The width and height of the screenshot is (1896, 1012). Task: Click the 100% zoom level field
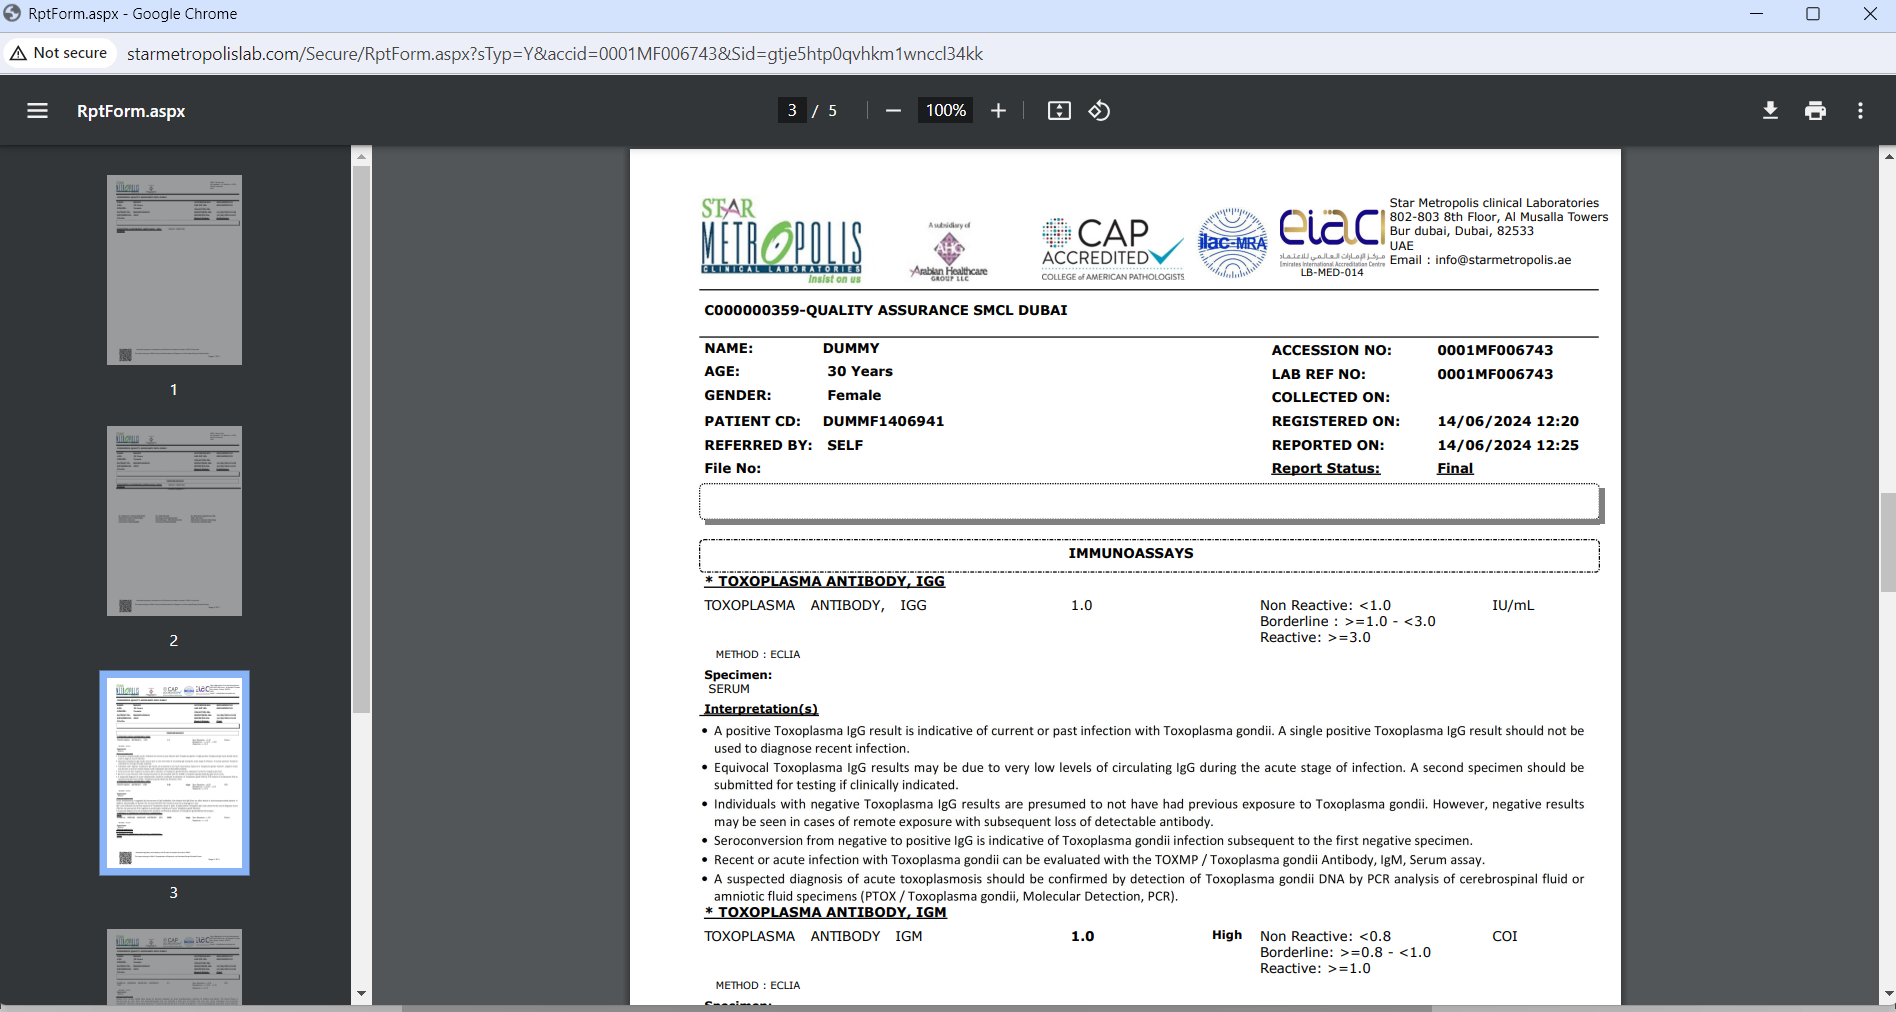coord(945,111)
